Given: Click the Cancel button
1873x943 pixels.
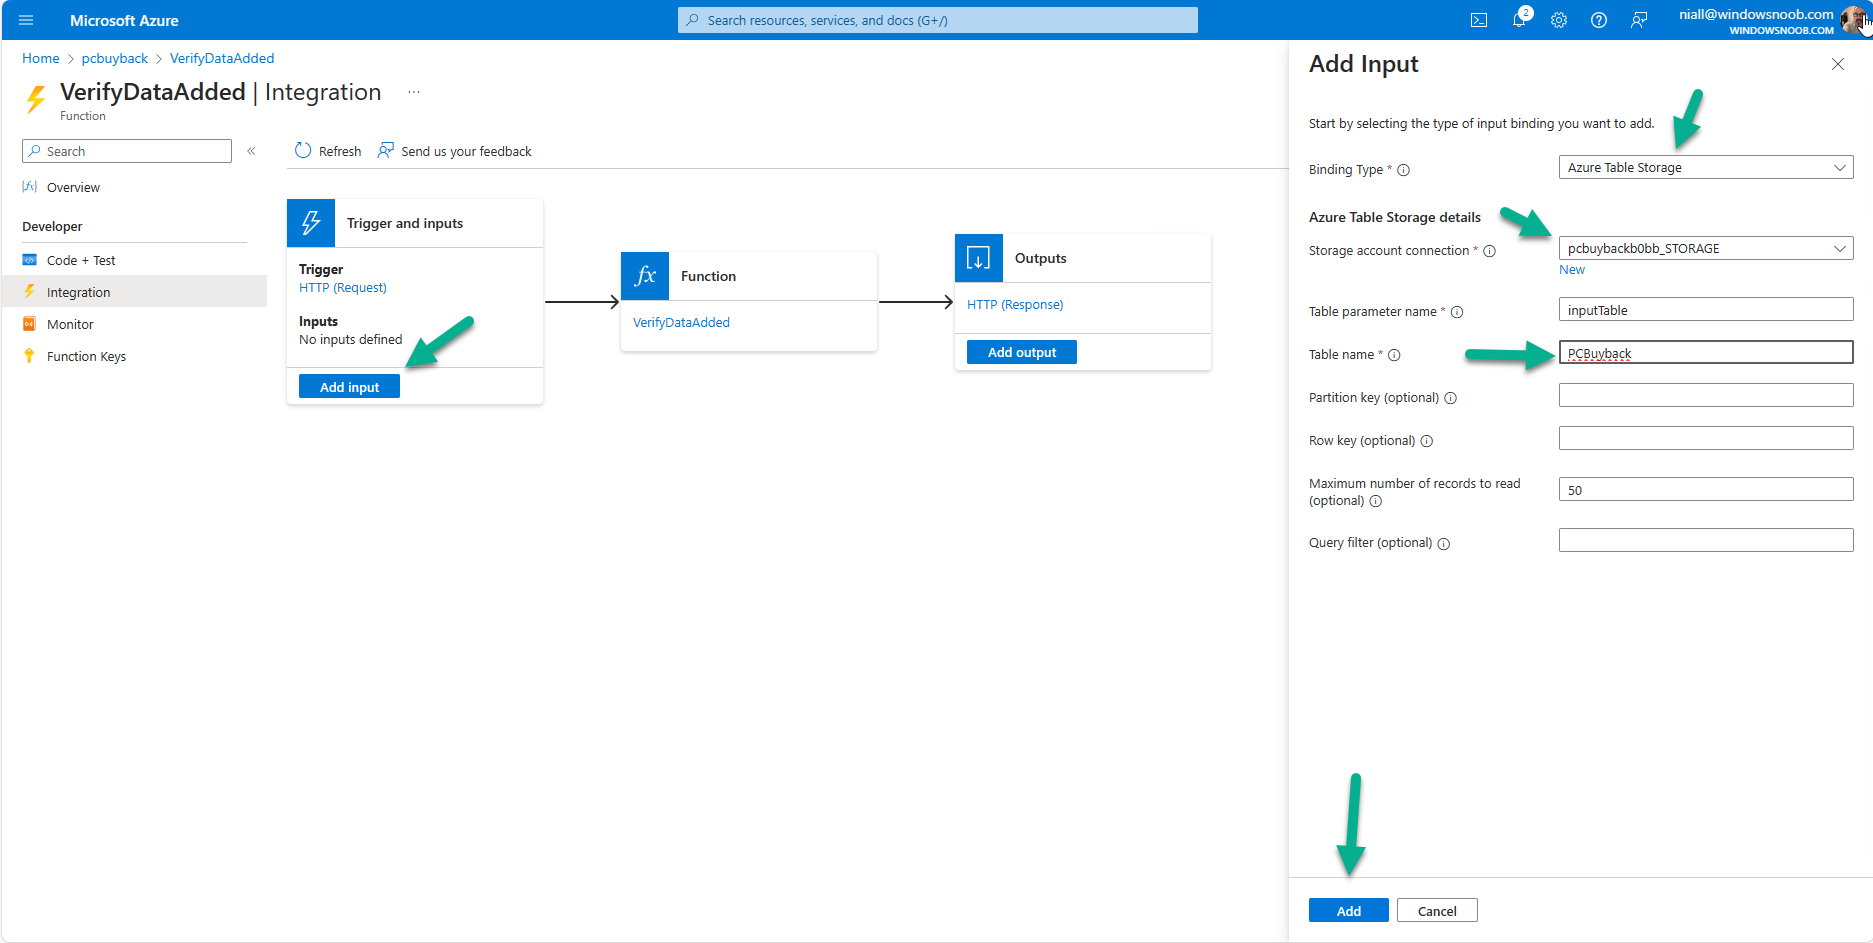Looking at the screenshot, I should coord(1437,910).
